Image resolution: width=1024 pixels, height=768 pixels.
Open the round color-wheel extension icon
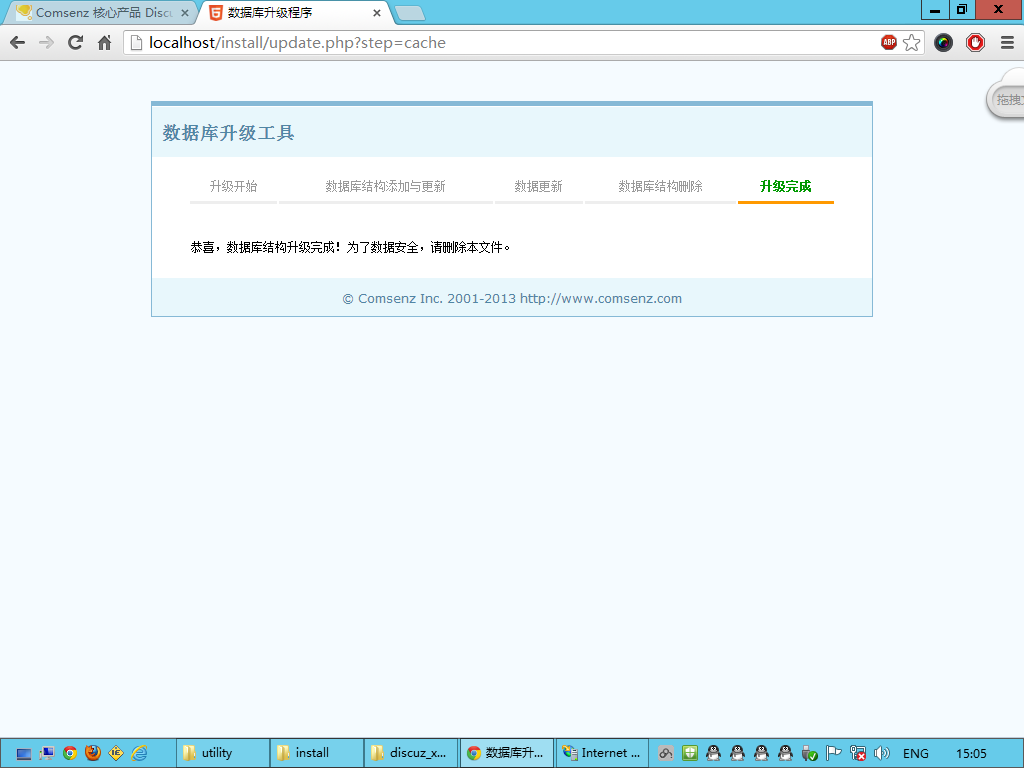coord(943,43)
